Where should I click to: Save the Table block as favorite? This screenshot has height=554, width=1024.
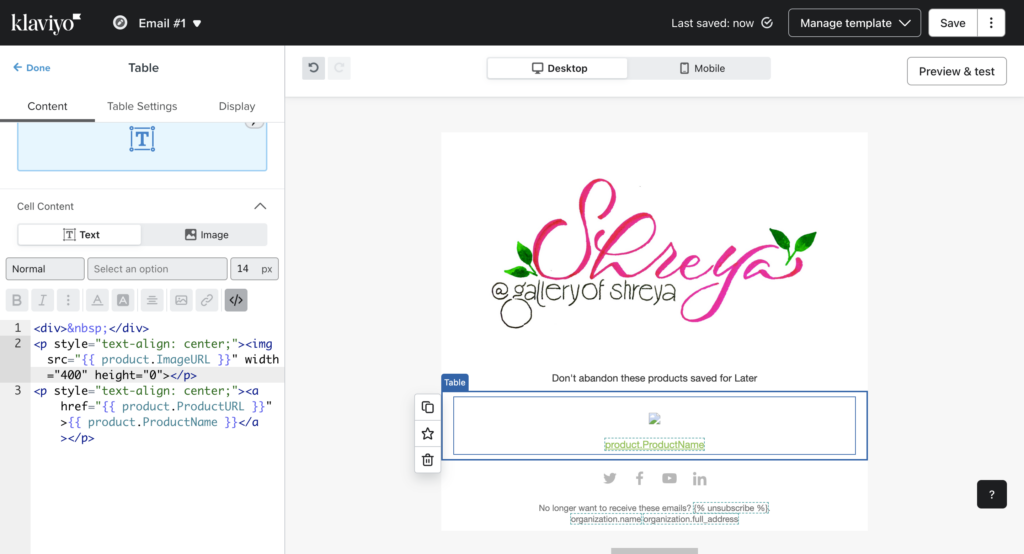point(428,433)
